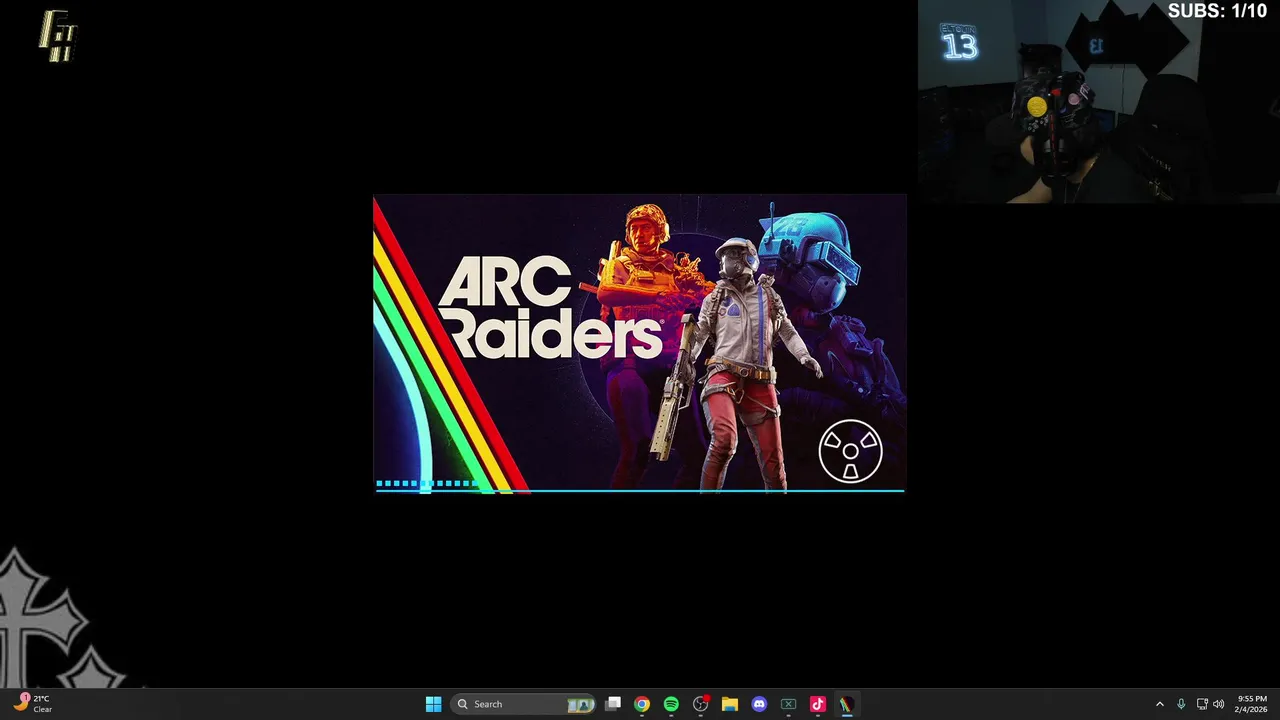Show hidden system tray icons

pyautogui.click(x=1160, y=704)
